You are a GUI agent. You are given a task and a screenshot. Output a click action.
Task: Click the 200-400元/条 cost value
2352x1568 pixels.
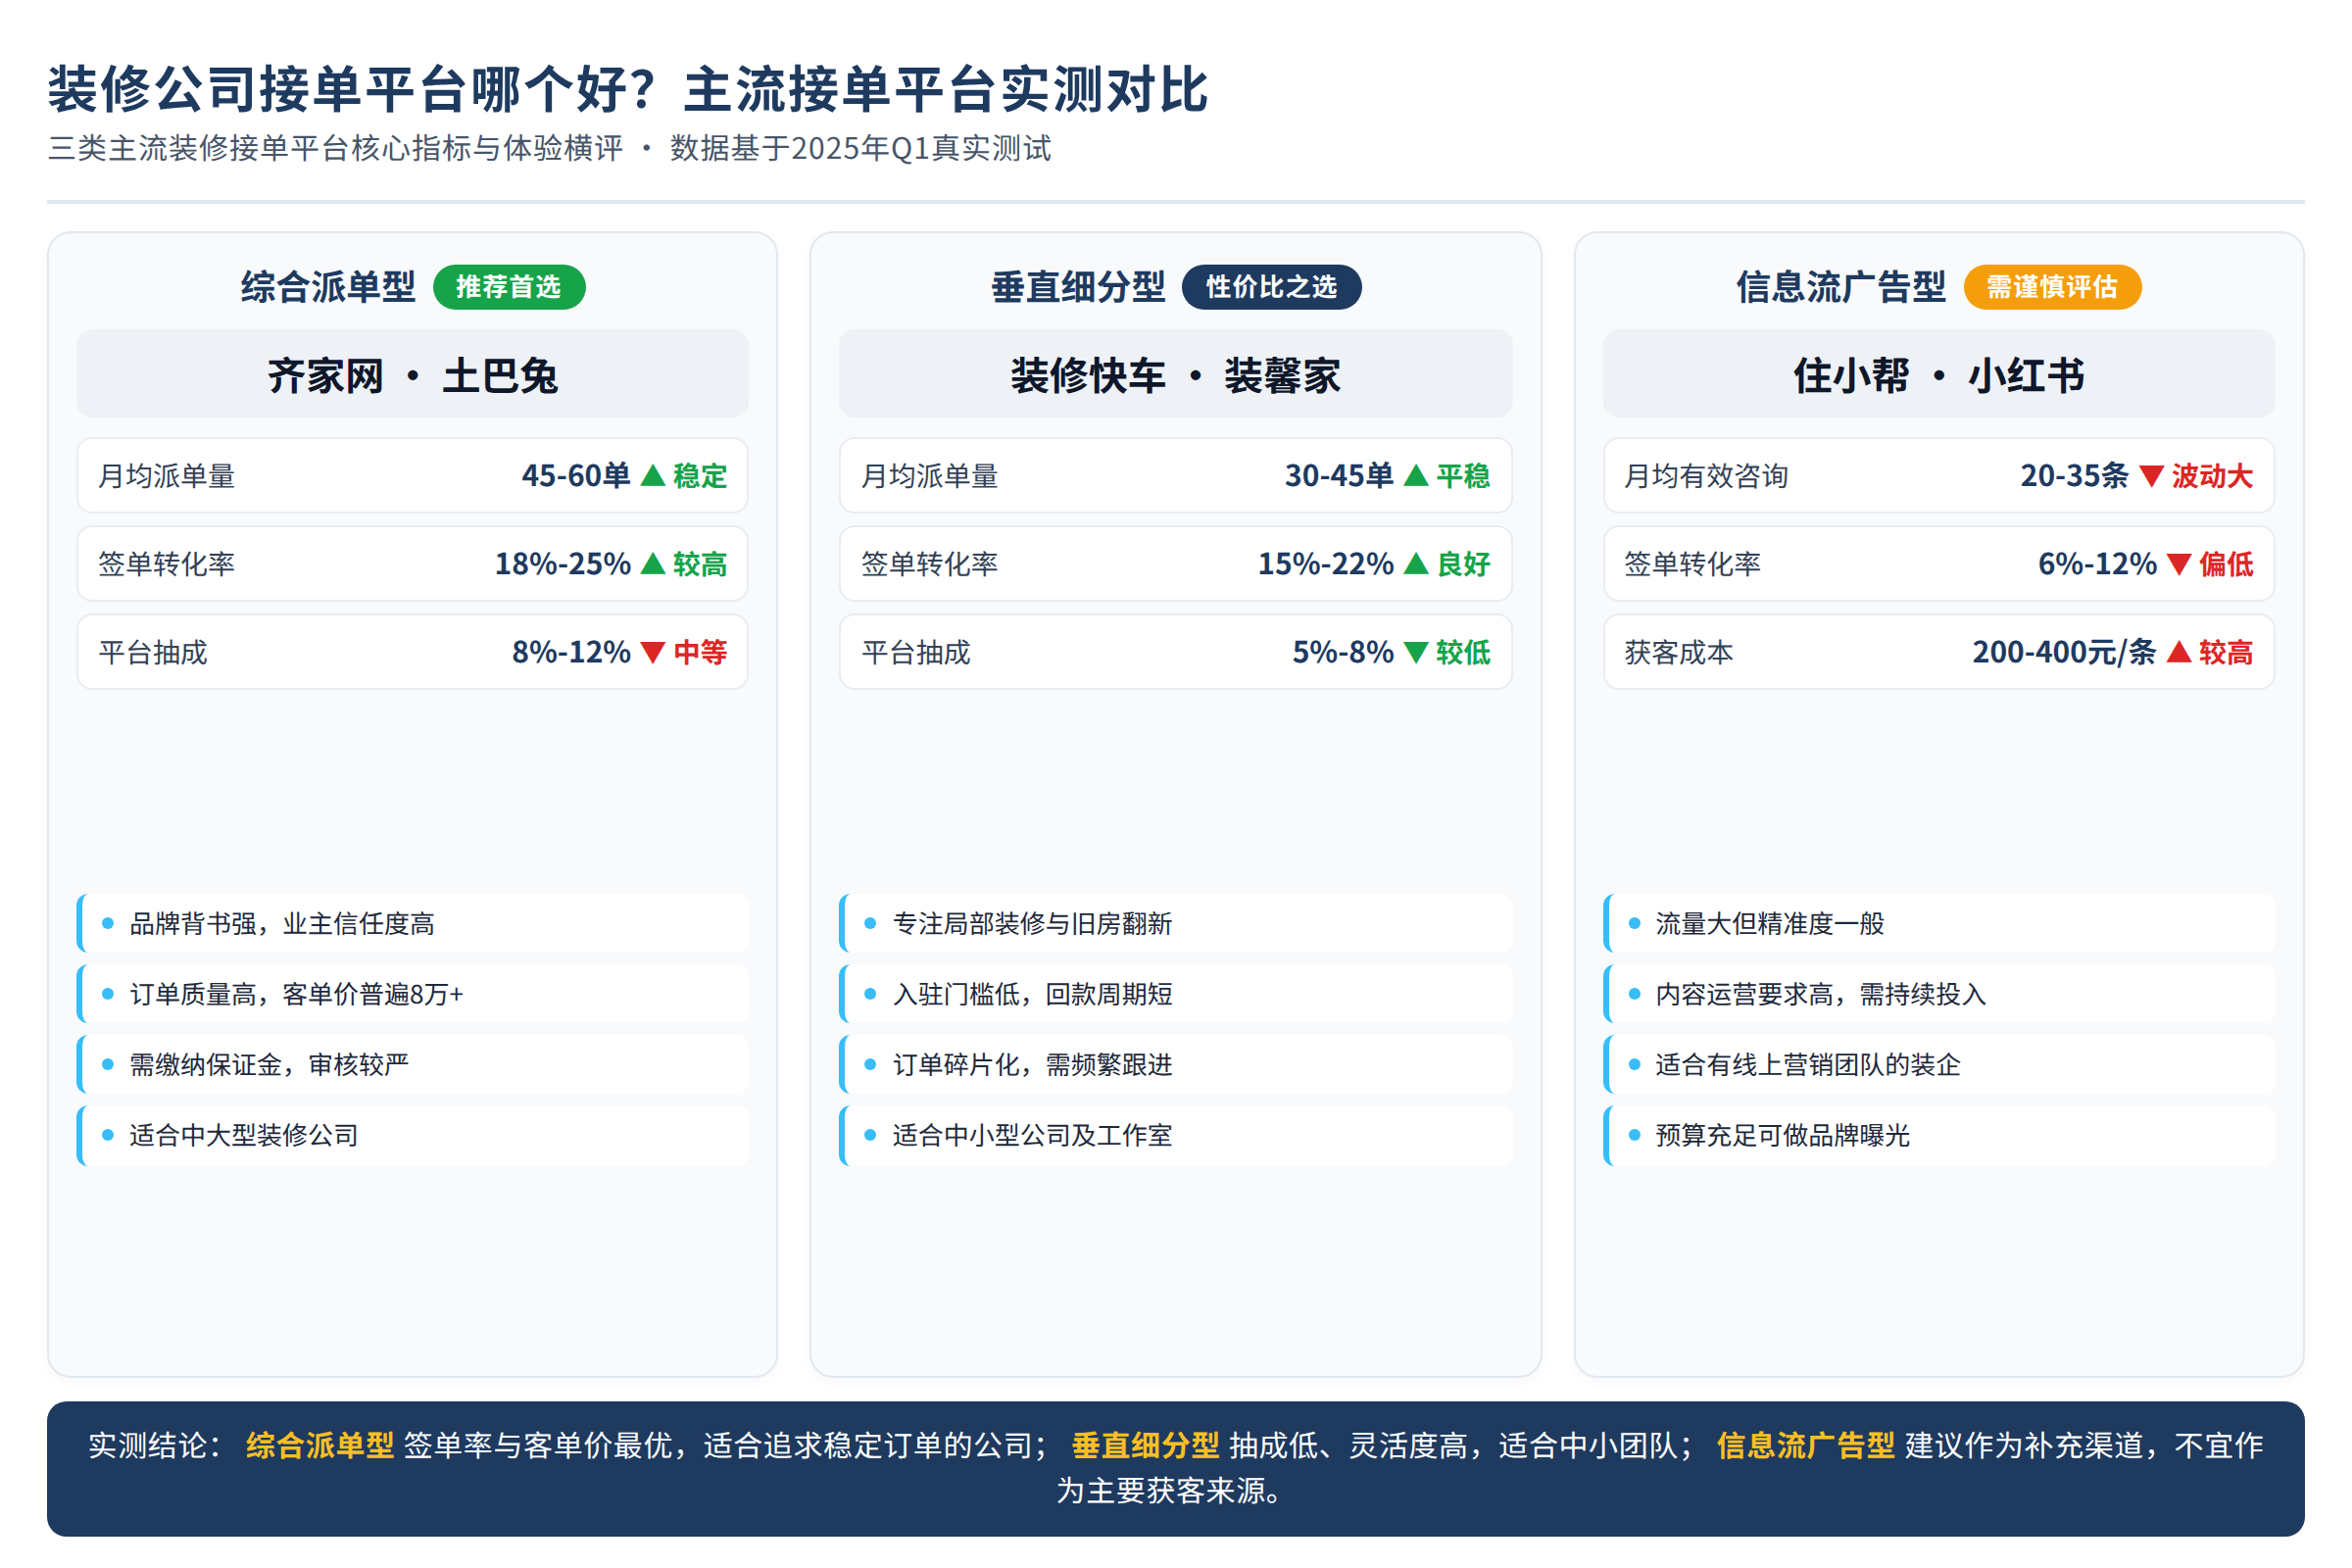point(2064,652)
